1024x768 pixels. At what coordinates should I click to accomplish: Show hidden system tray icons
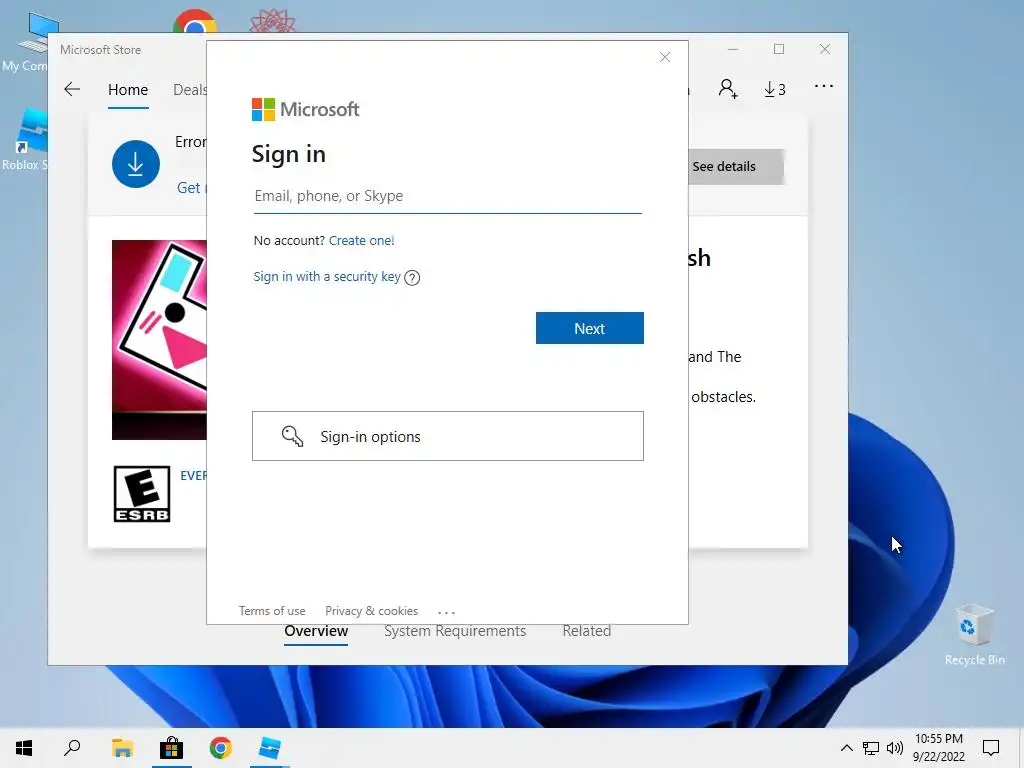click(846, 748)
